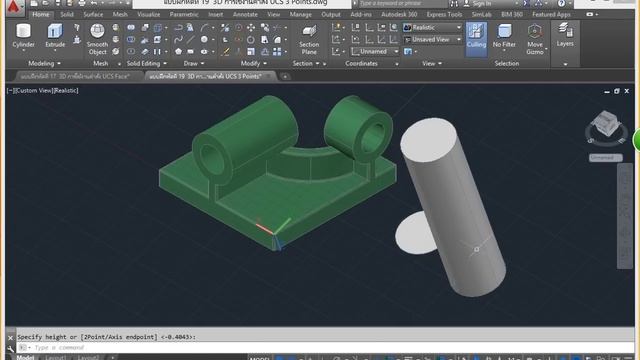Open the Insert ribbon tab
Screen dimensions: 640x360
coord(216,14)
